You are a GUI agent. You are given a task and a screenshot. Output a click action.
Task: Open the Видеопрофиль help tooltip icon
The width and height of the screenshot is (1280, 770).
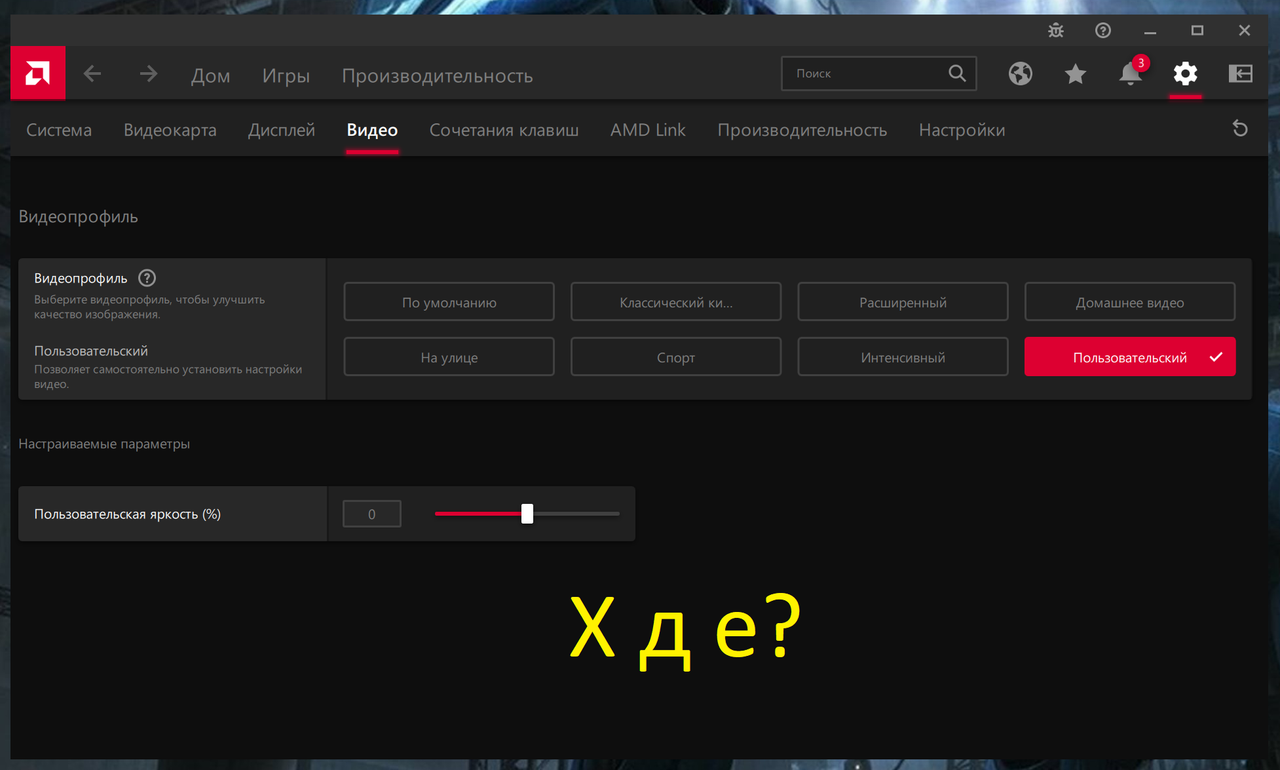[x=147, y=278]
